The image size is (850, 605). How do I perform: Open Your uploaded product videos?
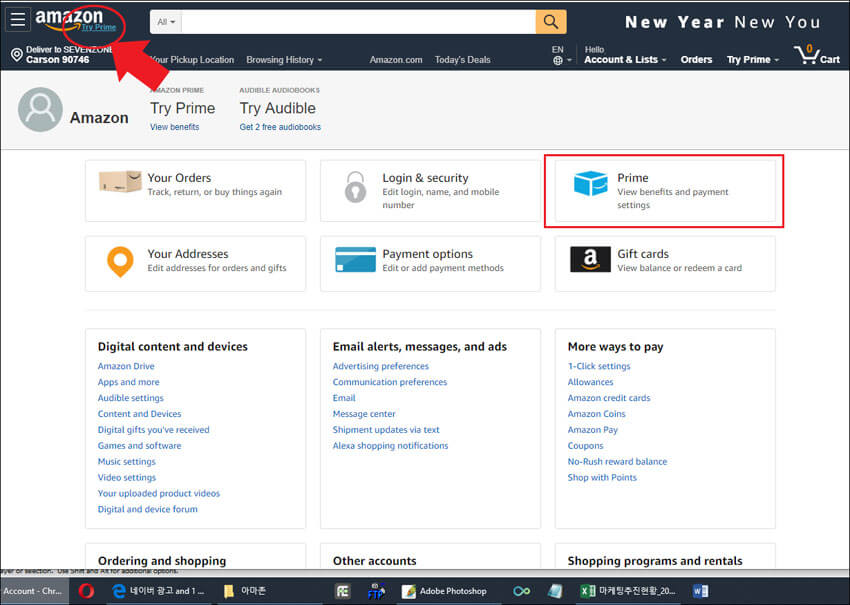coord(159,493)
